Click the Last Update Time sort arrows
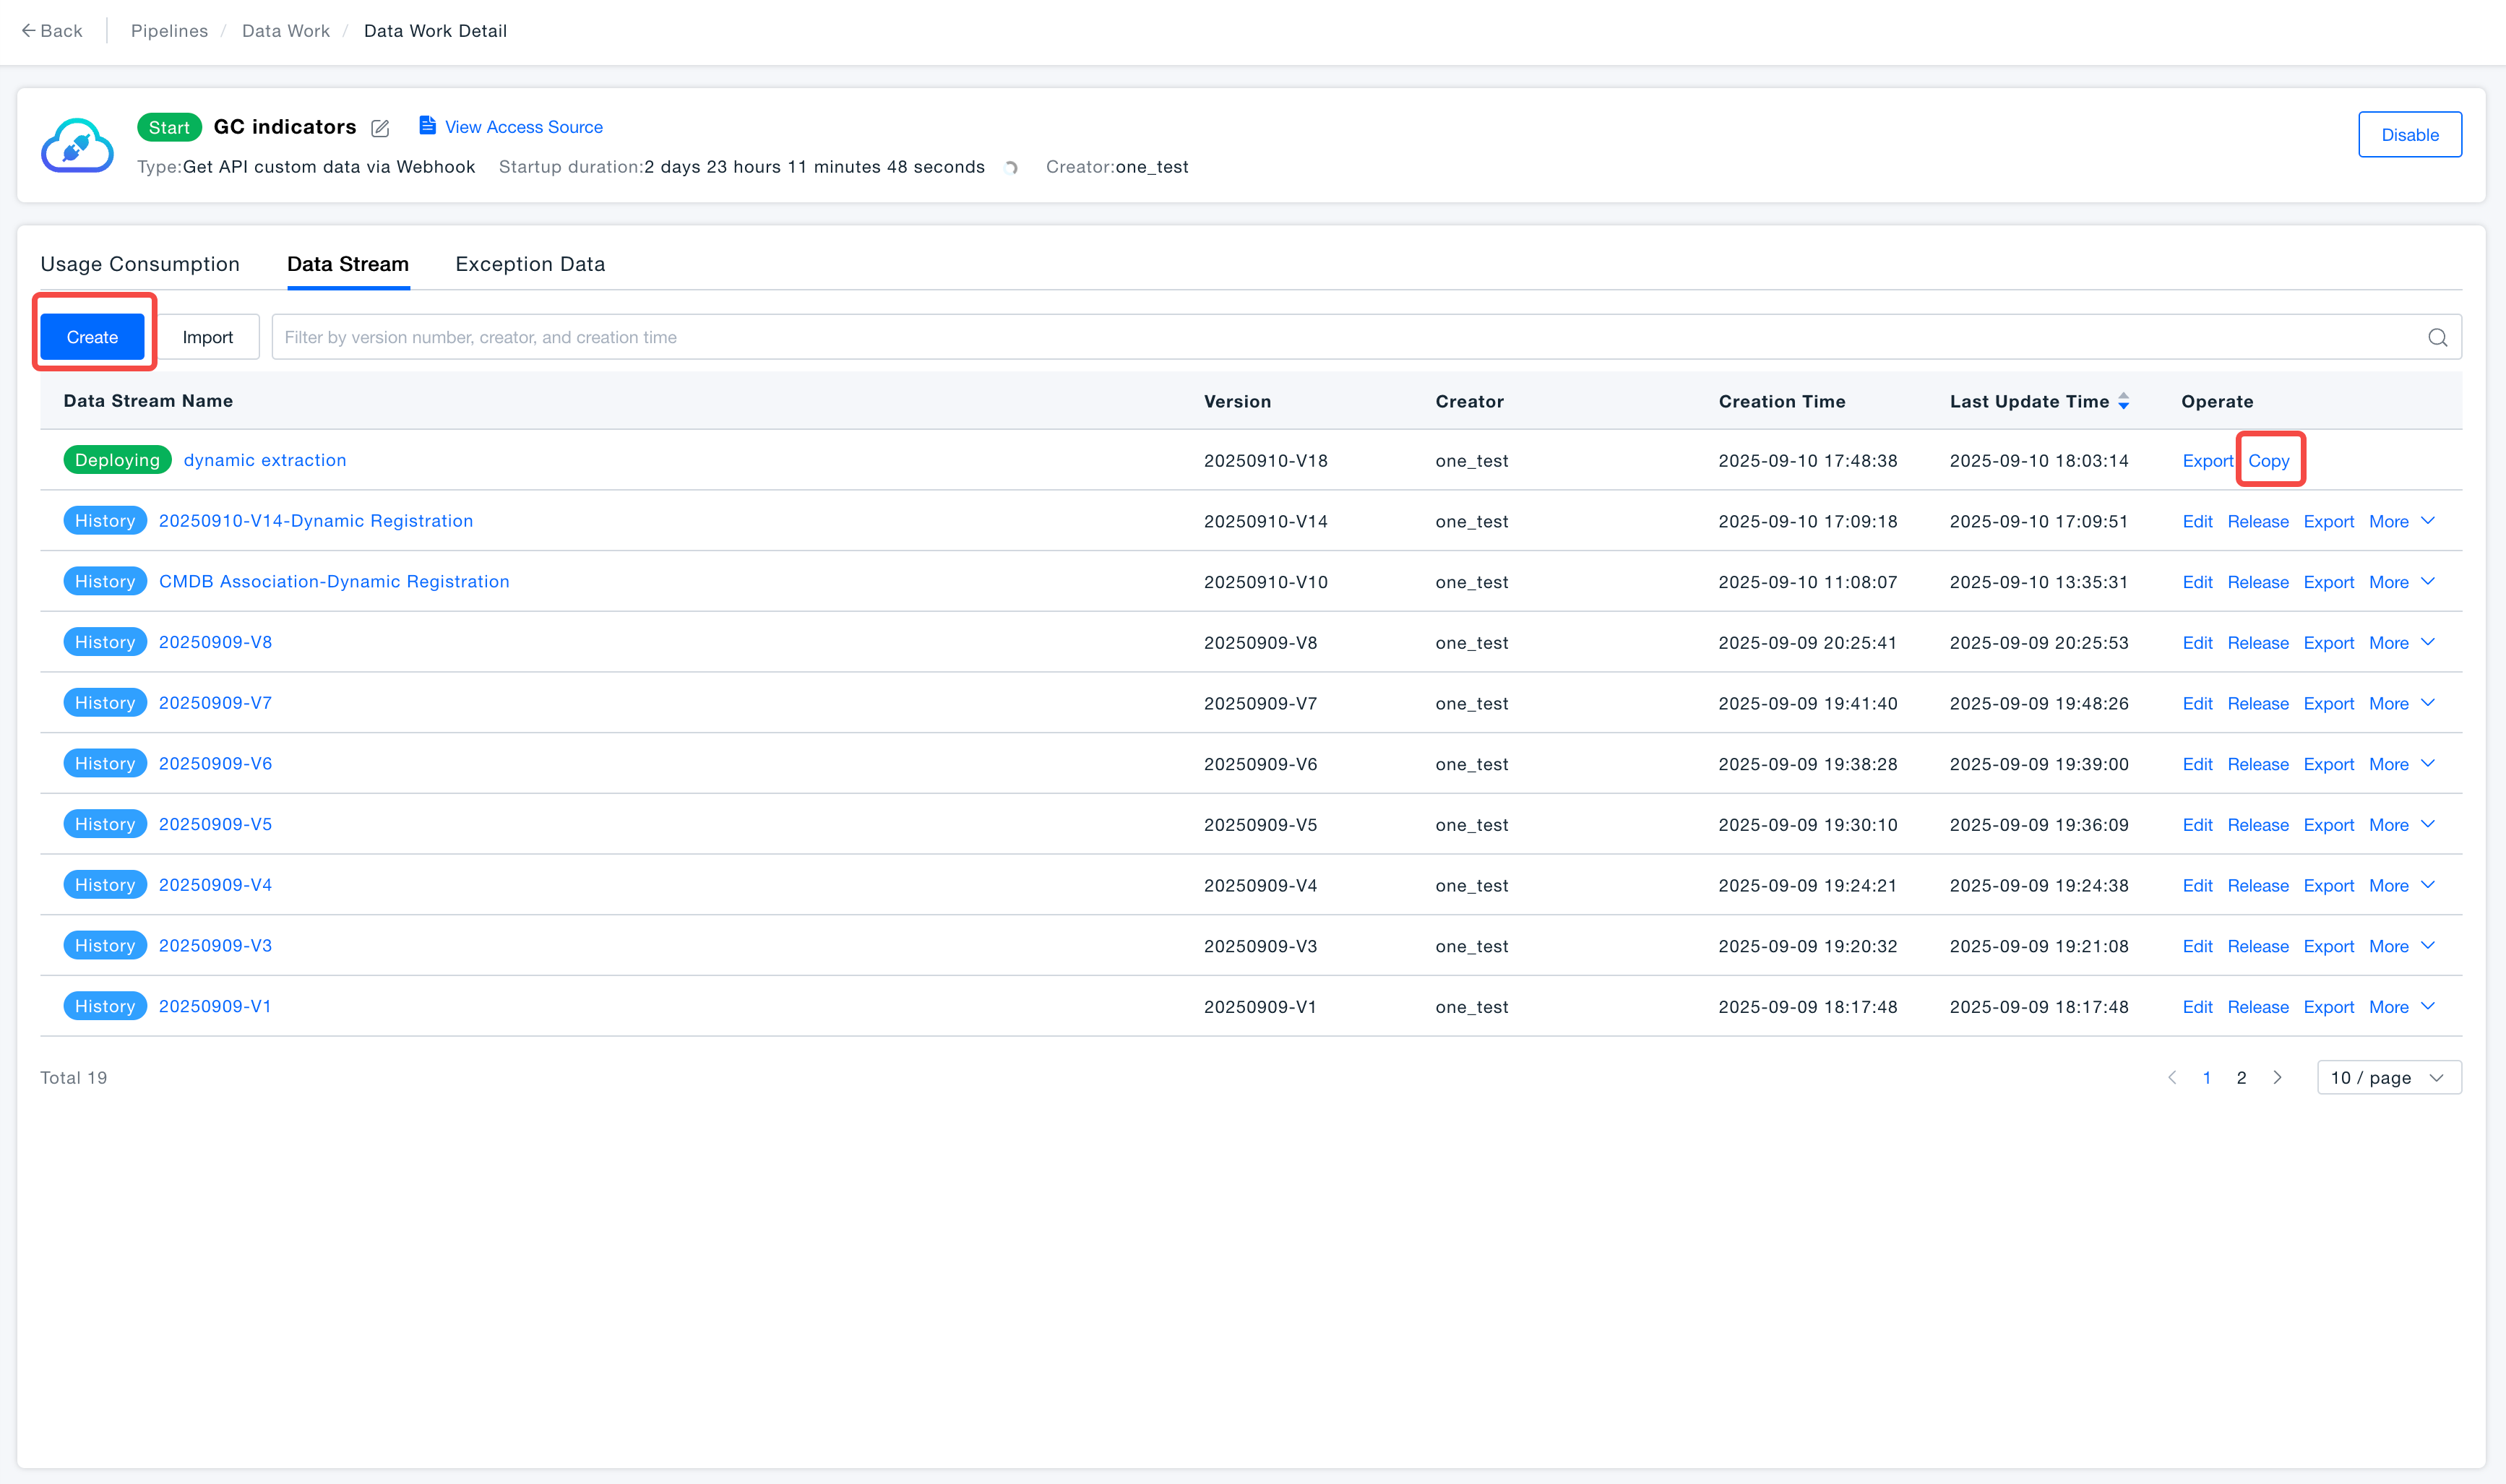The width and height of the screenshot is (2506, 1484). pos(2123,401)
